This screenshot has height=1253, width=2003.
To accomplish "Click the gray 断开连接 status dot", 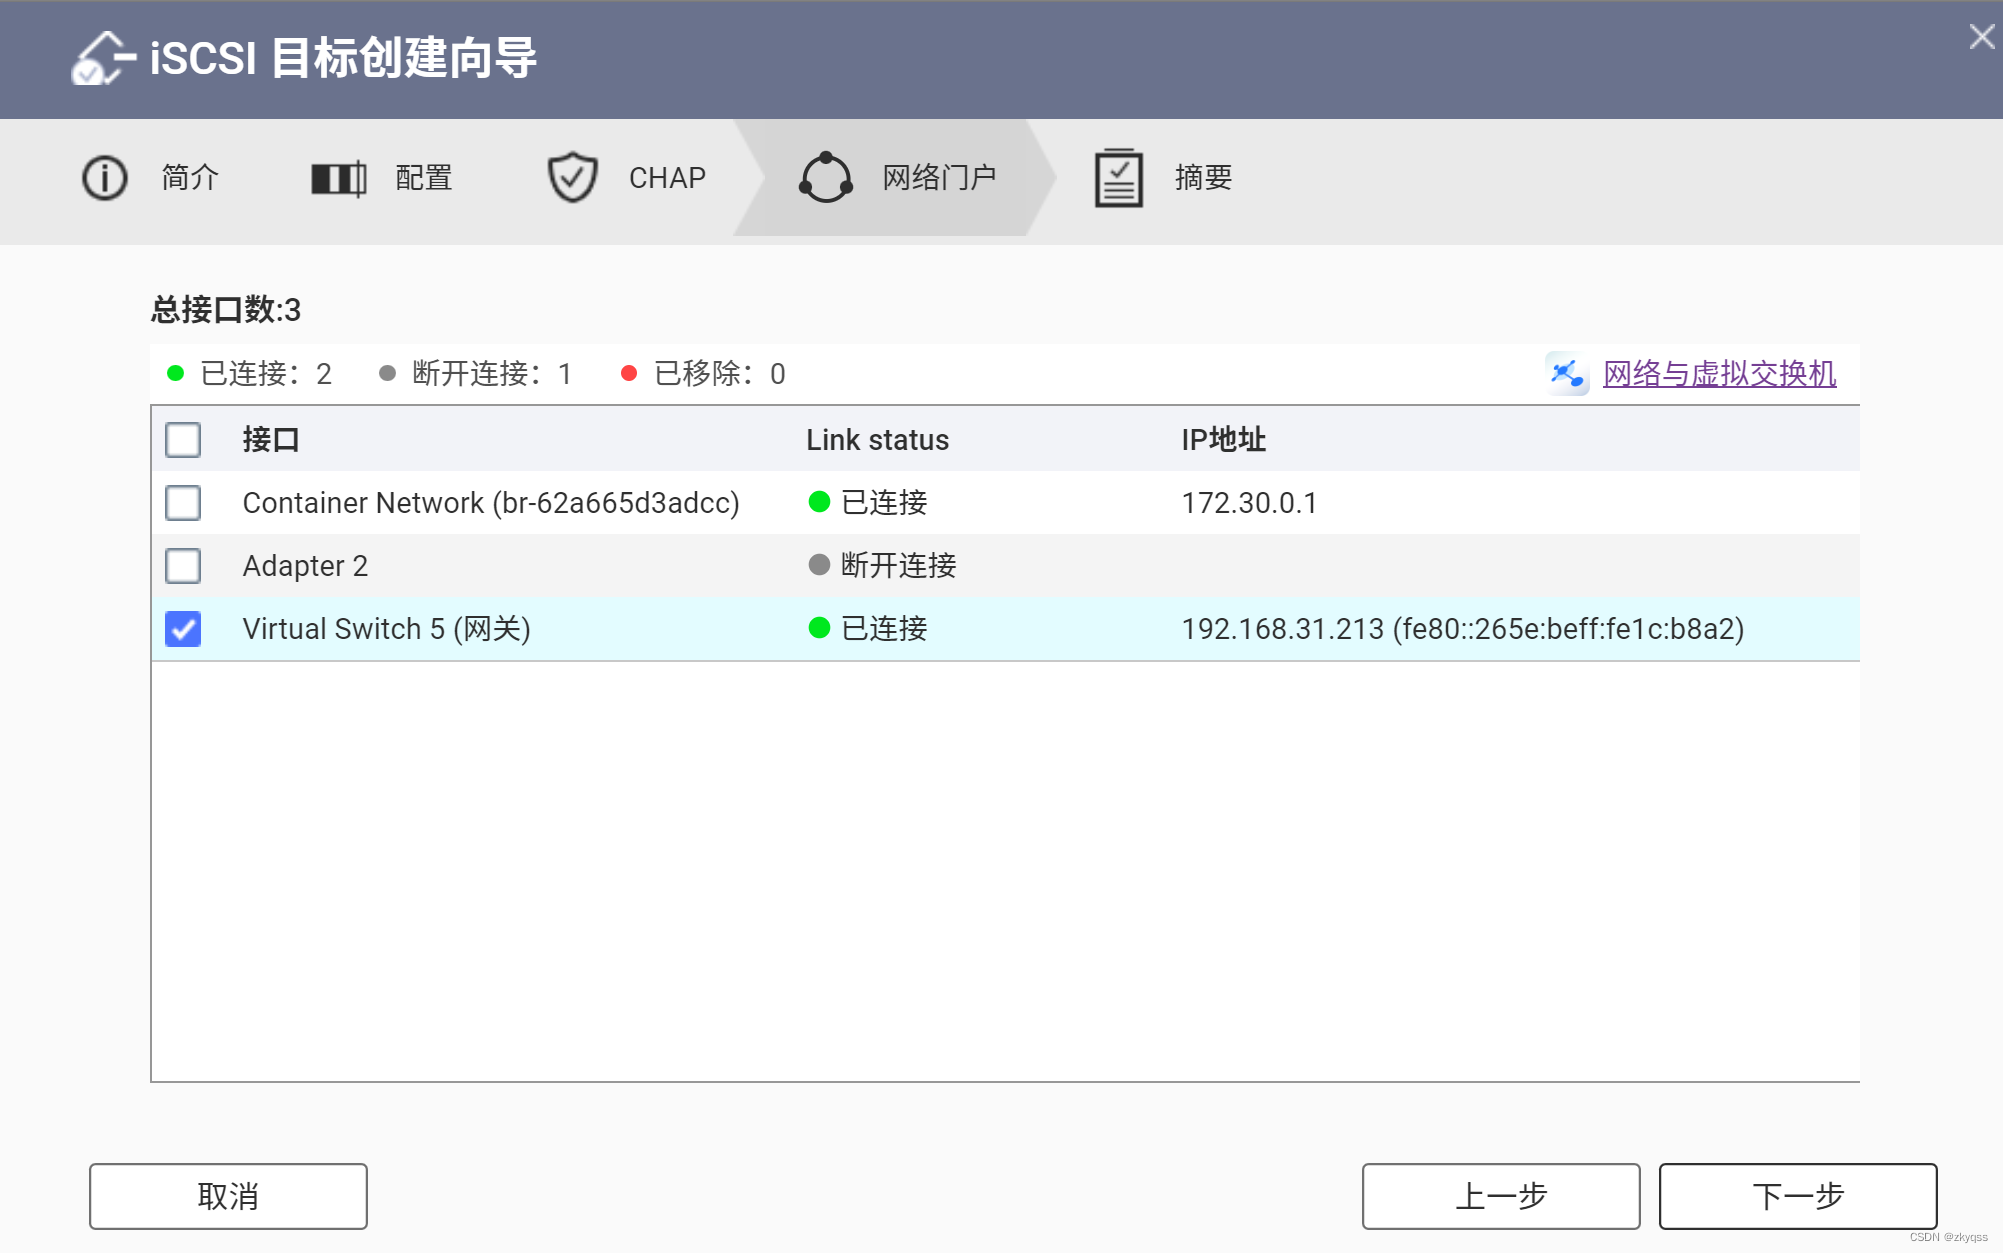I will coord(818,566).
